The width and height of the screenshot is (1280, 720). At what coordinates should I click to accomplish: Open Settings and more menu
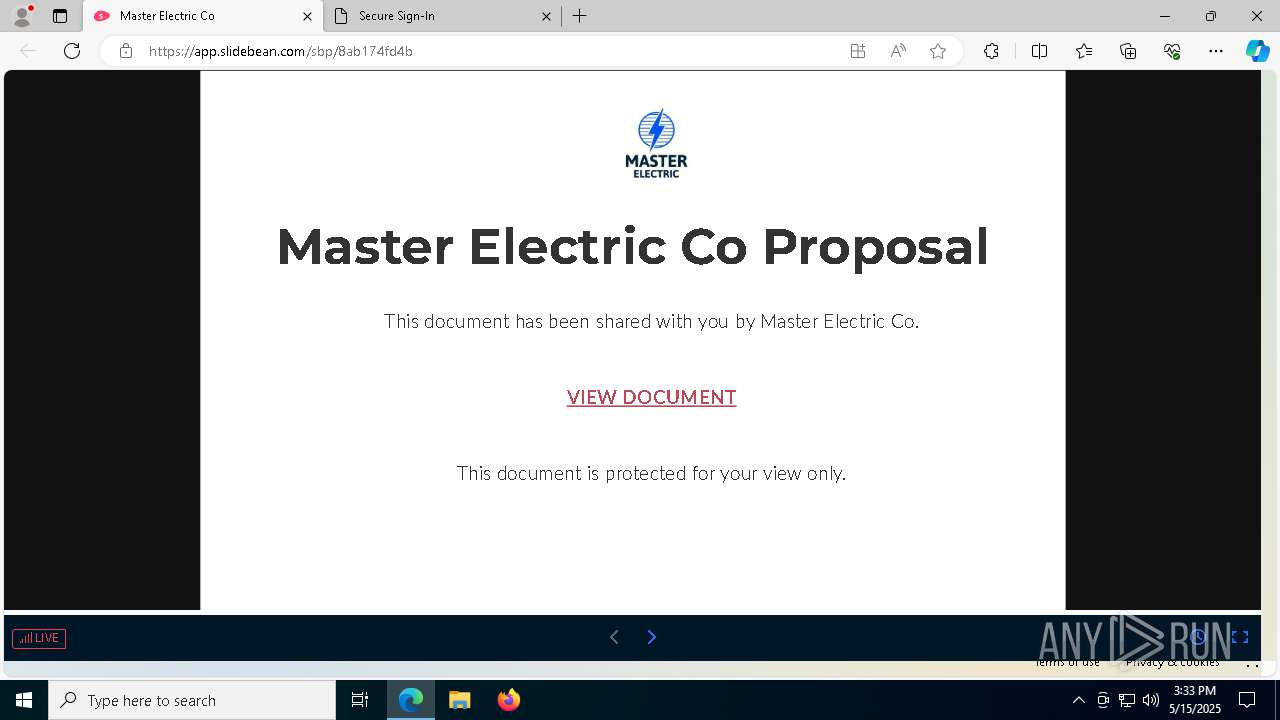1216,51
